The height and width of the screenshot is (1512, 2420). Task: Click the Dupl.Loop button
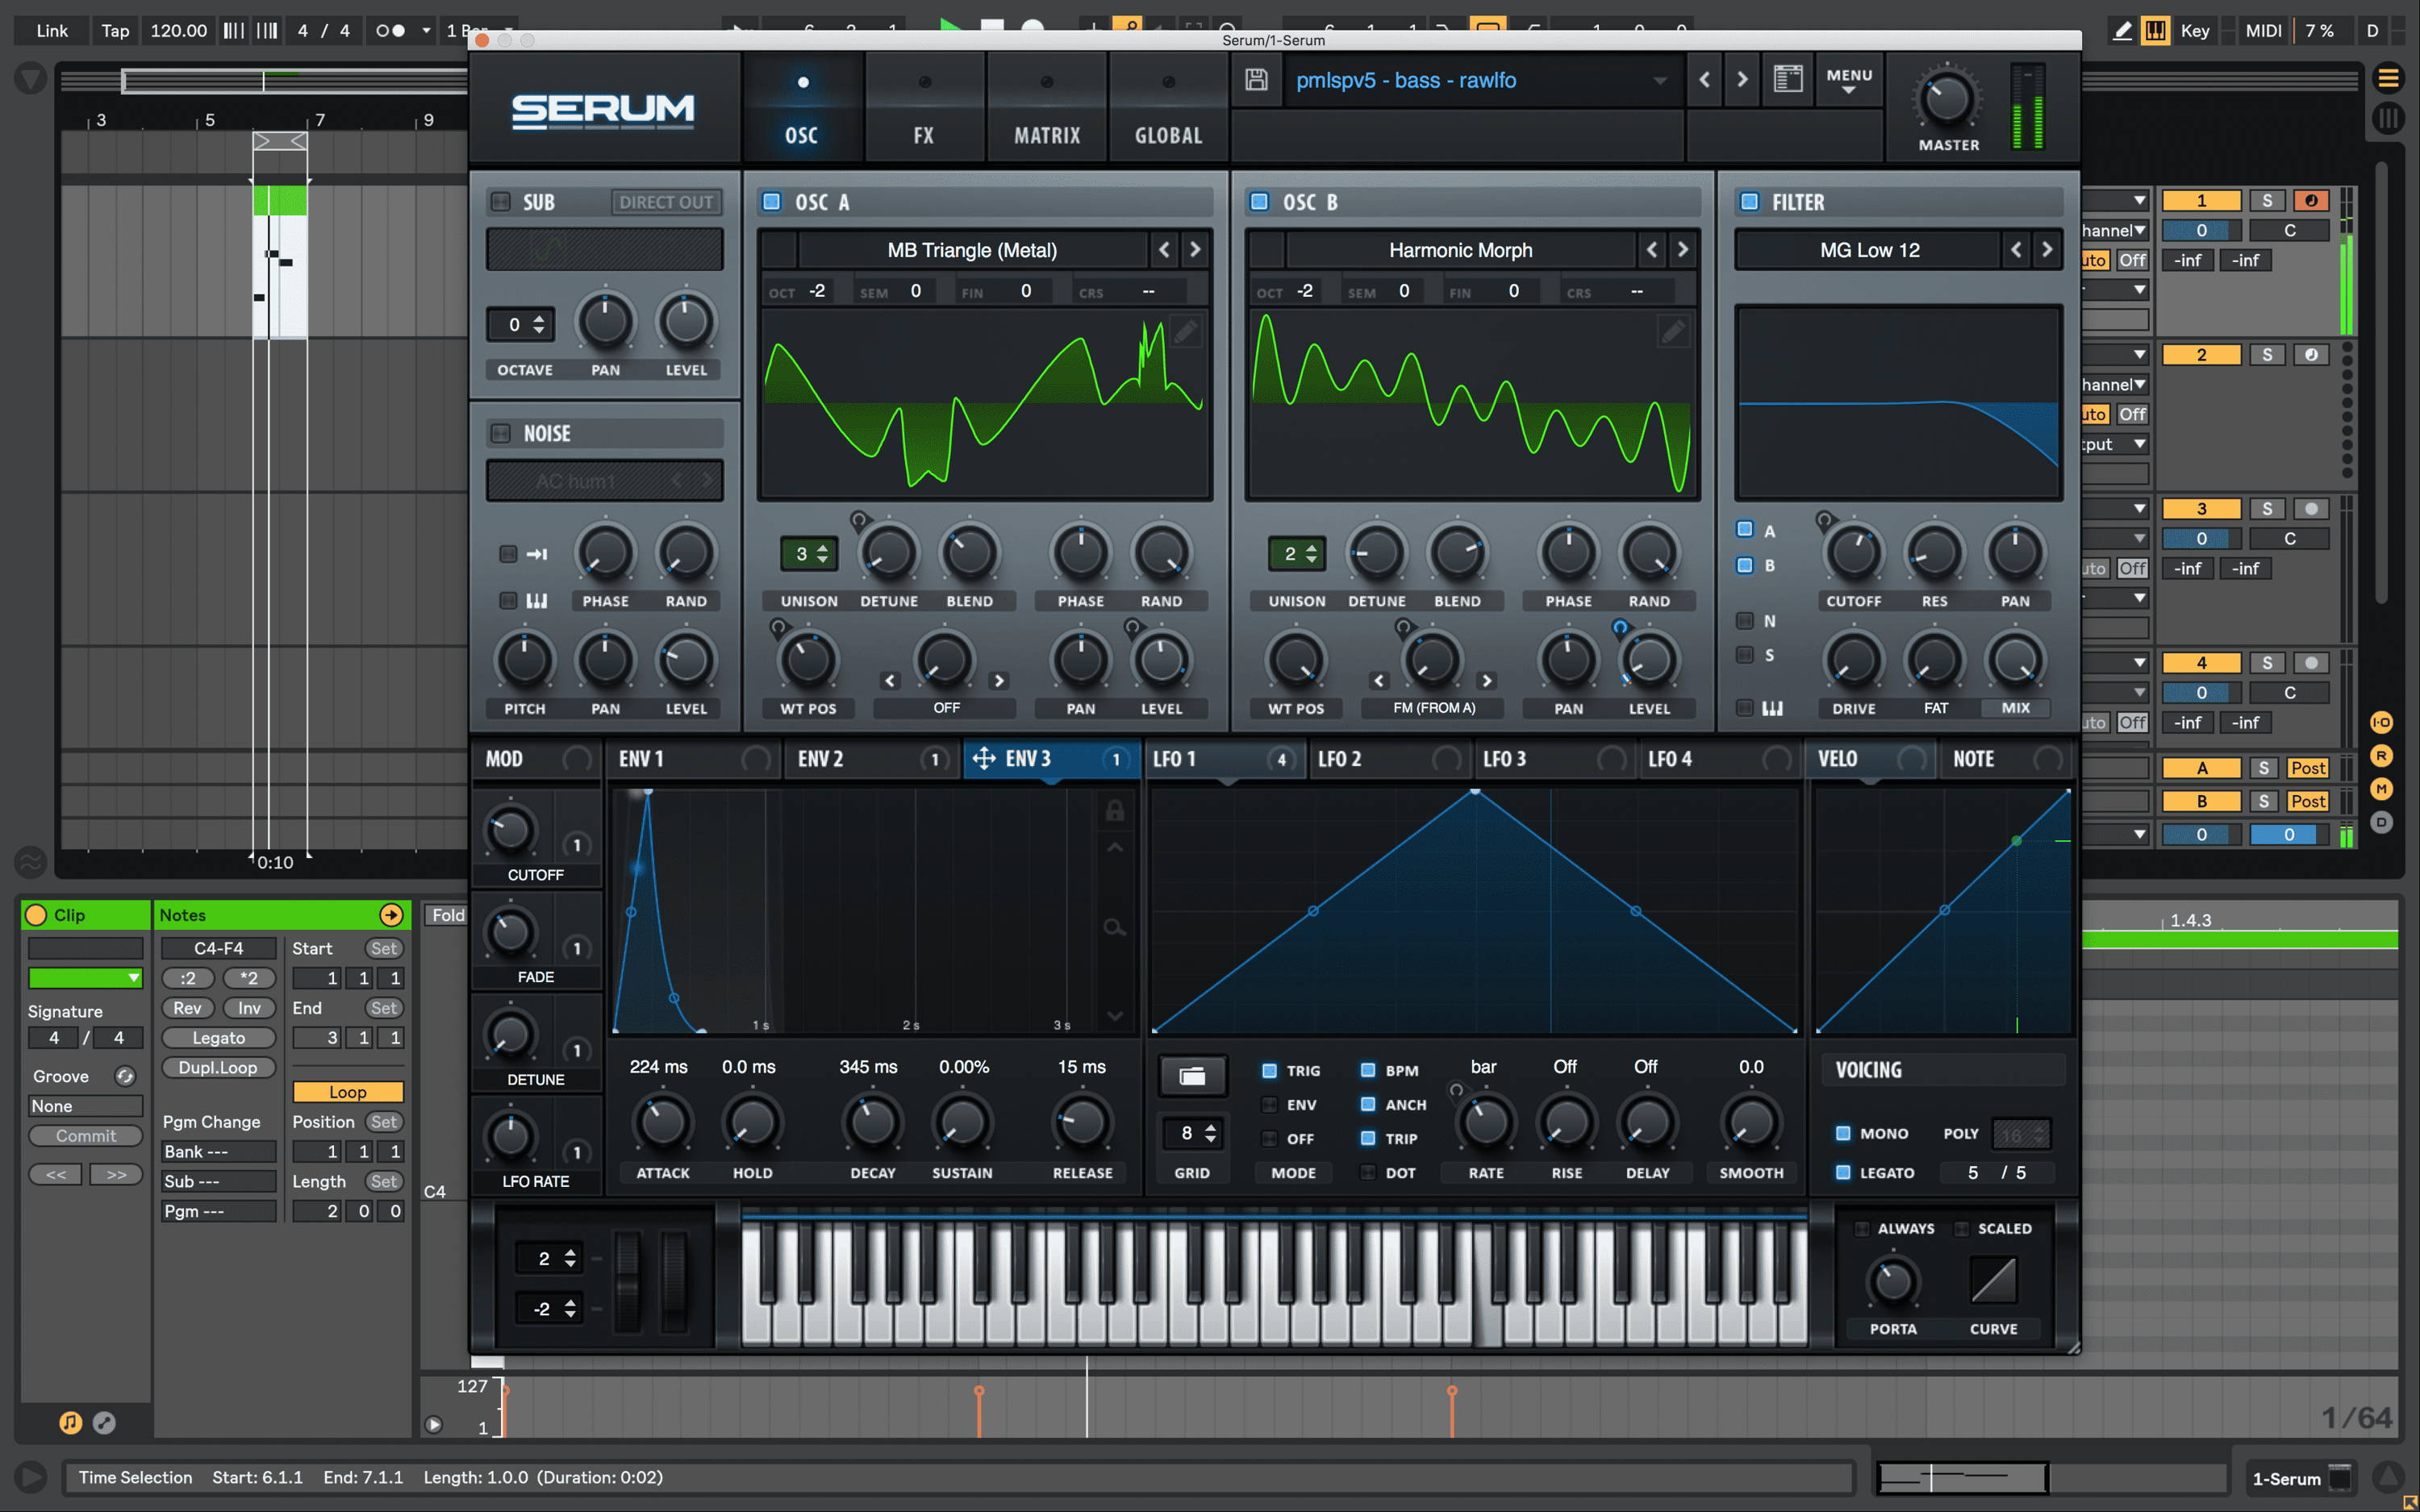(x=218, y=1067)
